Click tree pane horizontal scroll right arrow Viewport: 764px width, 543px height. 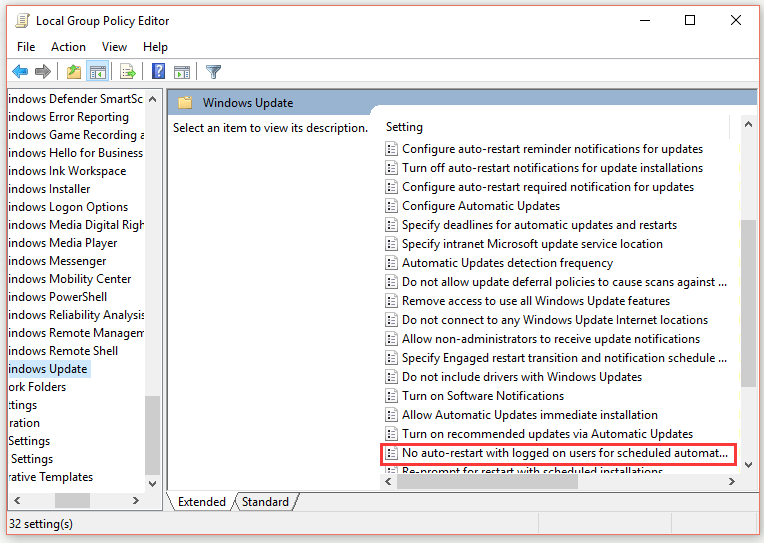click(136, 501)
